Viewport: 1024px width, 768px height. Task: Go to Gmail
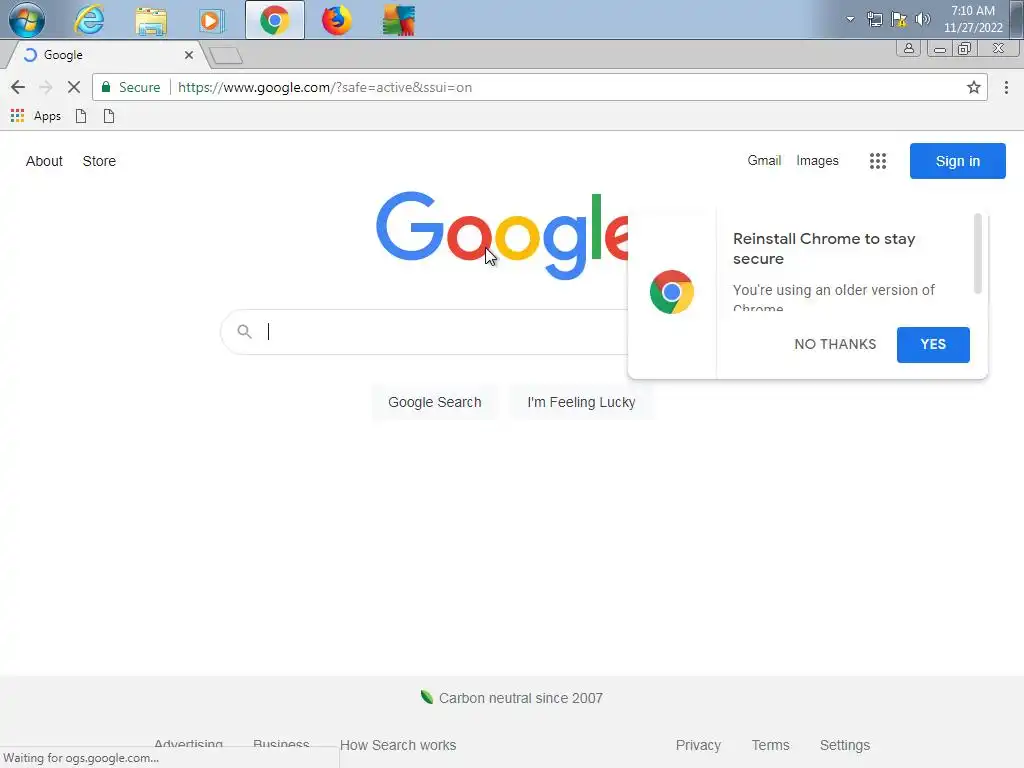pos(764,161)
